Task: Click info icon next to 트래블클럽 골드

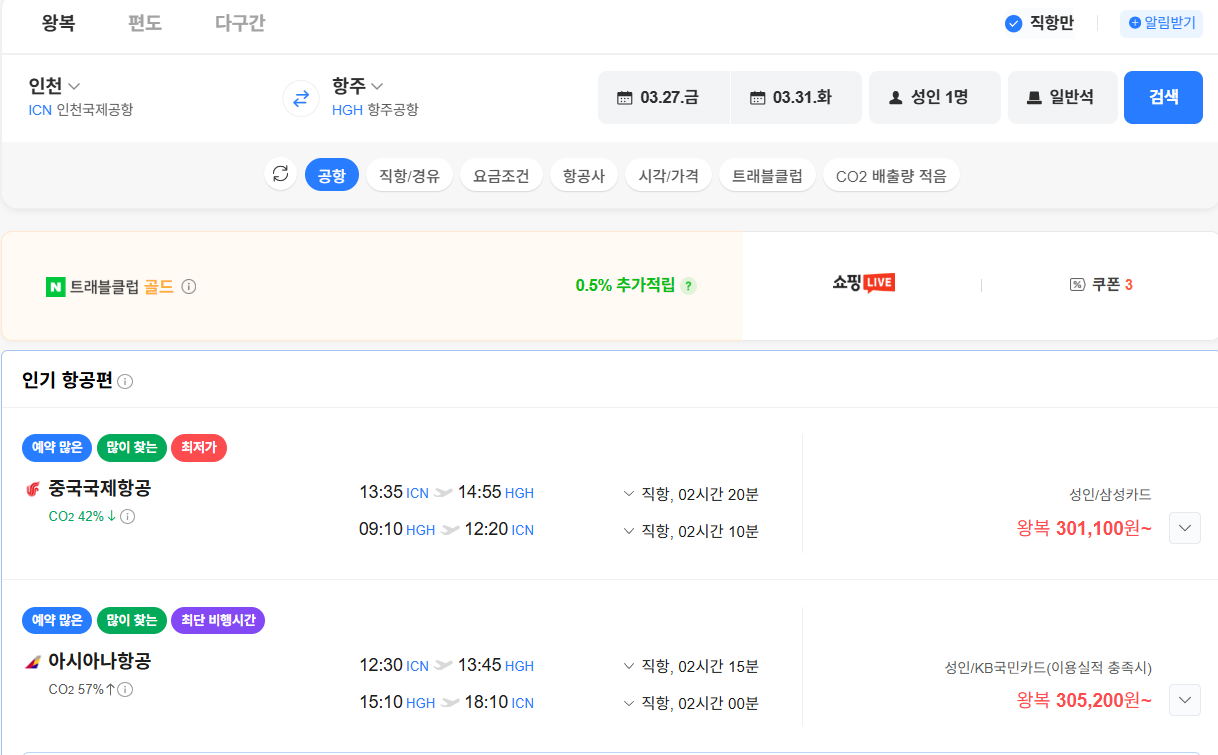Action: pyautogui.click(x=189, y=287)
